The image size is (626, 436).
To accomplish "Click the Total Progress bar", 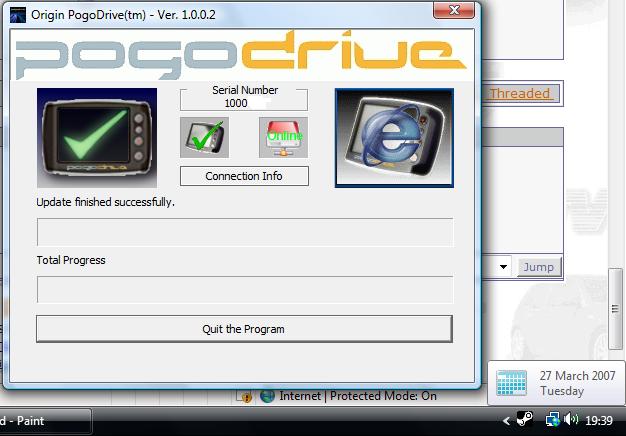I will point(245,289).
